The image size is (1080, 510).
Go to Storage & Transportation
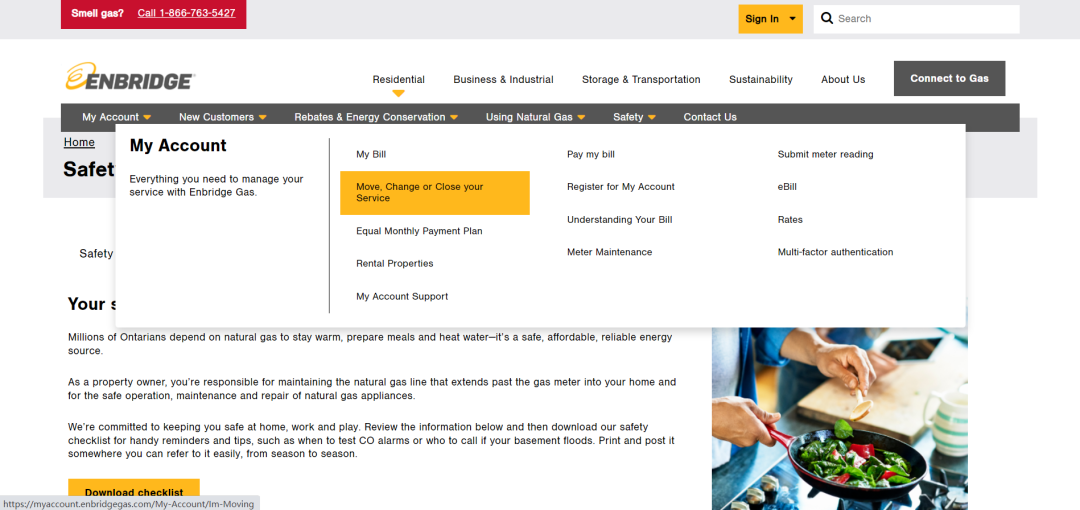pos(641,79)
